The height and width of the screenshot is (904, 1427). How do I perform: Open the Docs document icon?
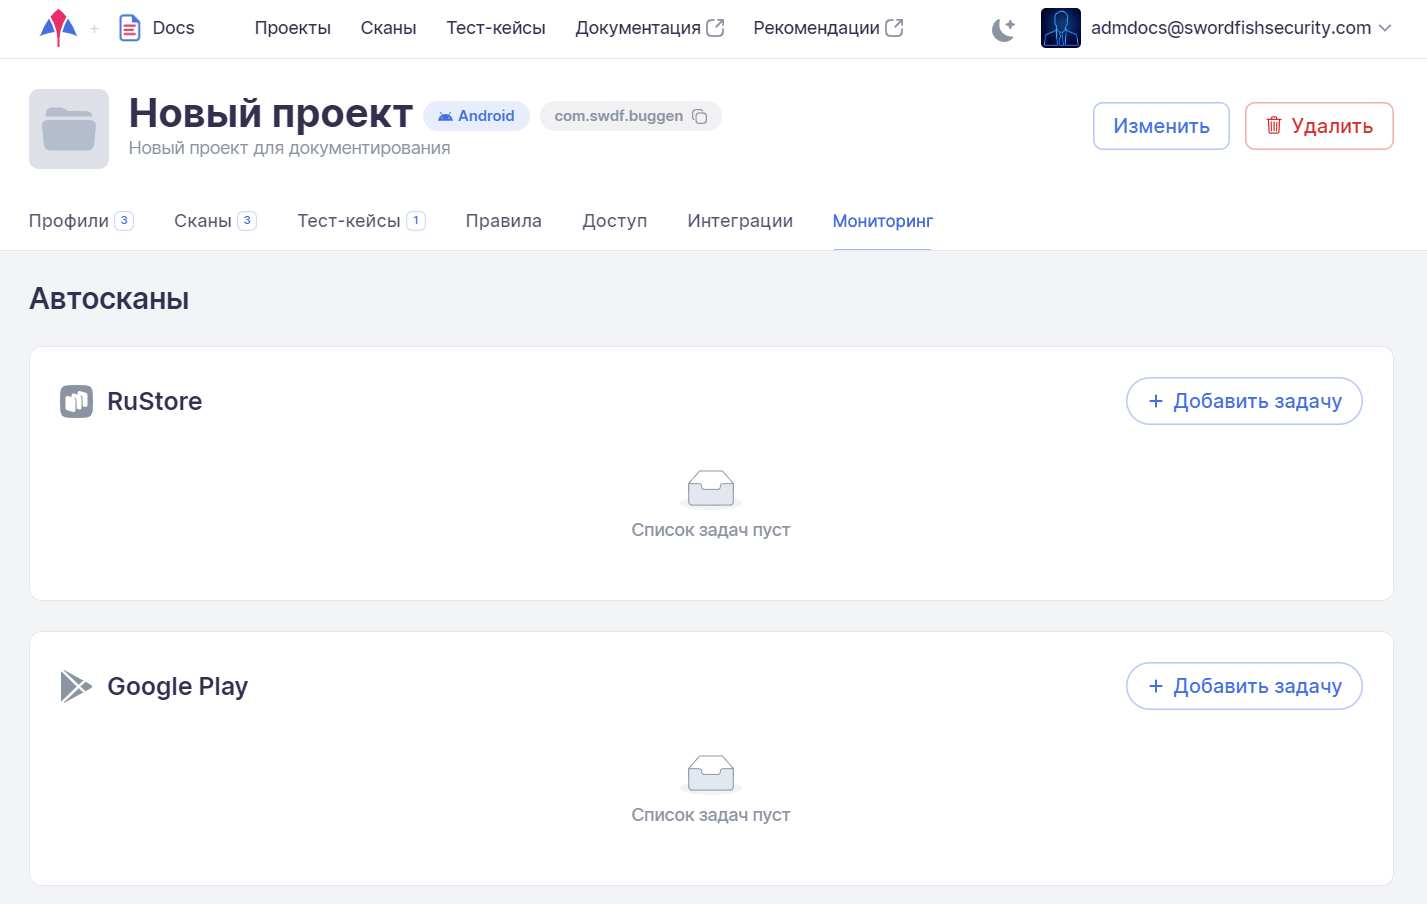(130, 28)
